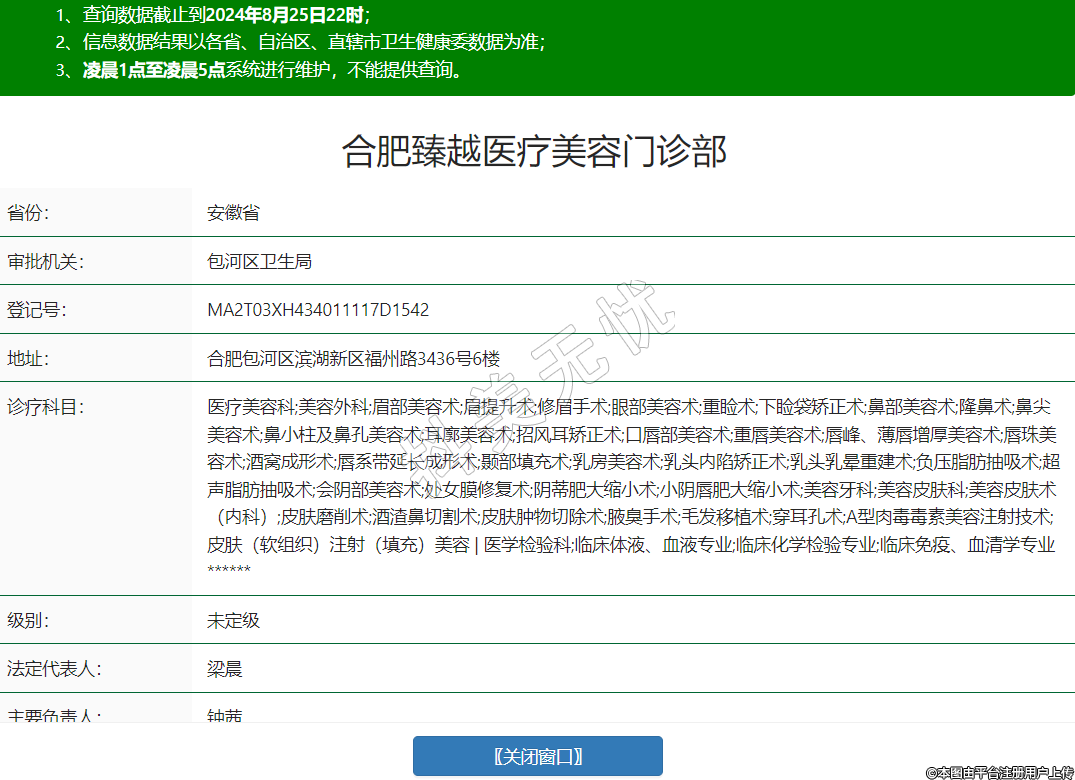Select the 登记号 field label
The image size is (1075, 780).
(36, 310)
